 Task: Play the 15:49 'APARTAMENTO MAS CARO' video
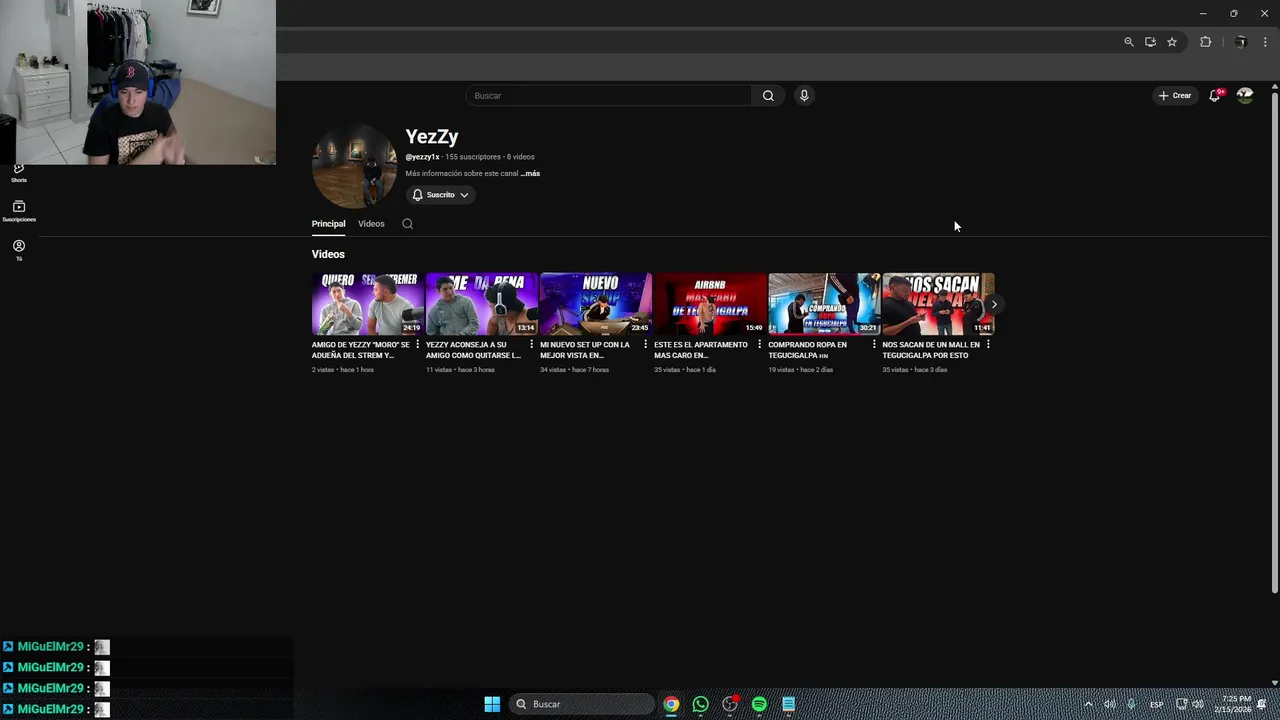click(709, 304)
